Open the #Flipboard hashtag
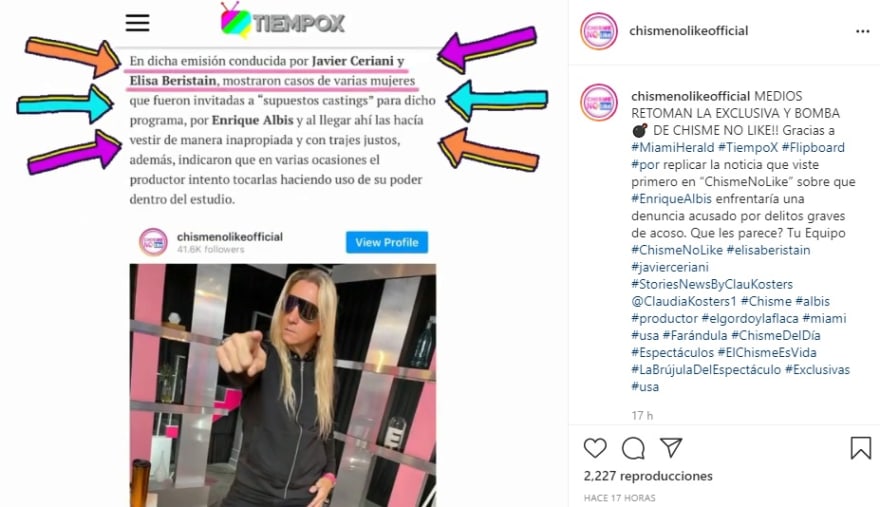Image resolution: width=880 pixels, height=507 pixels. [x=813, y=148]
